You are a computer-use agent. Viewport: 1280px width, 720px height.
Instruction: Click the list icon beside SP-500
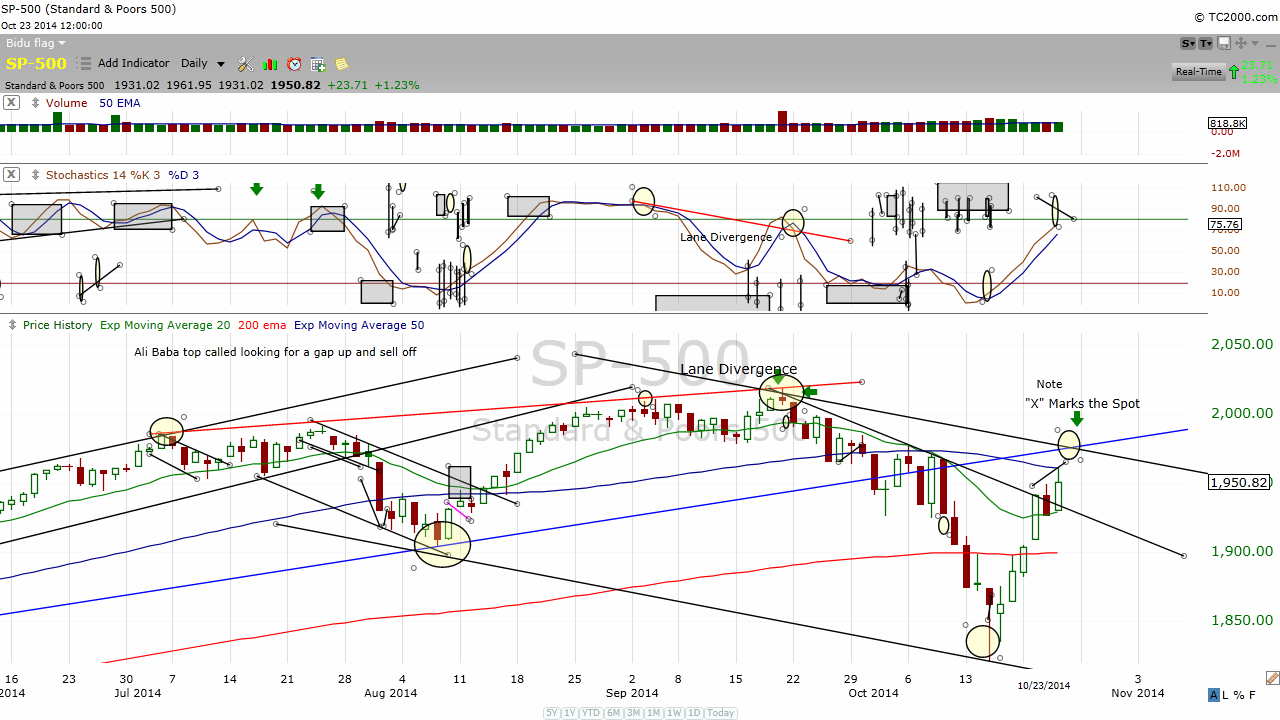(84, 64)
